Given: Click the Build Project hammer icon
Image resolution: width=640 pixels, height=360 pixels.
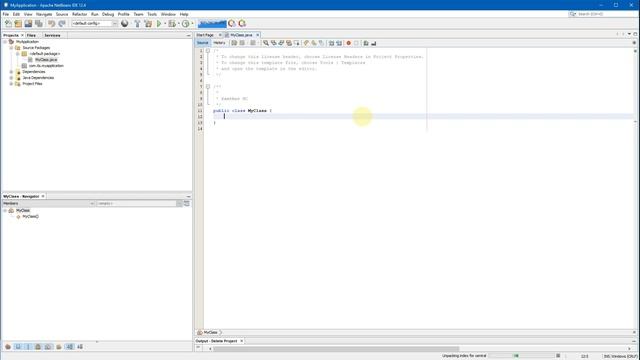Looking at the screenshot, I should 137,24.
